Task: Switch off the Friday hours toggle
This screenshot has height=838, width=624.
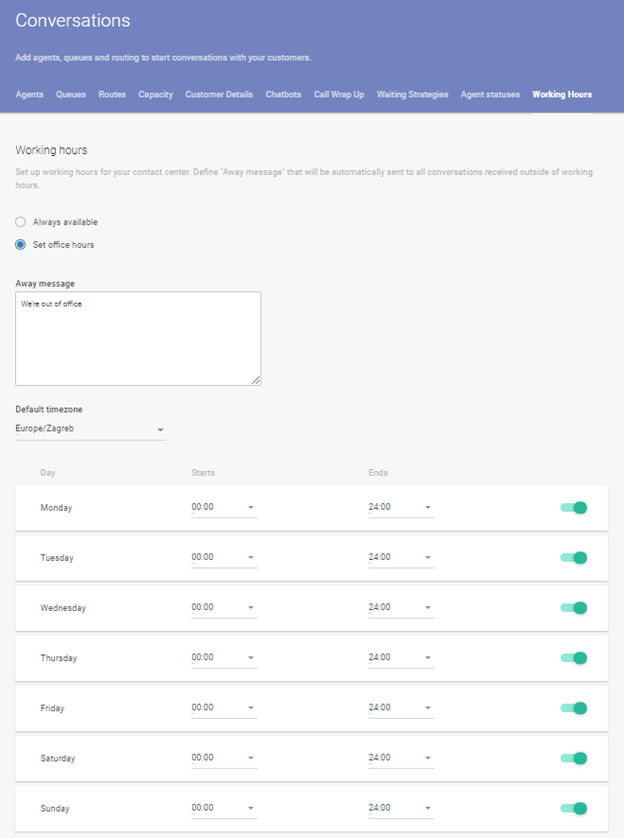Action: (573, 708)
